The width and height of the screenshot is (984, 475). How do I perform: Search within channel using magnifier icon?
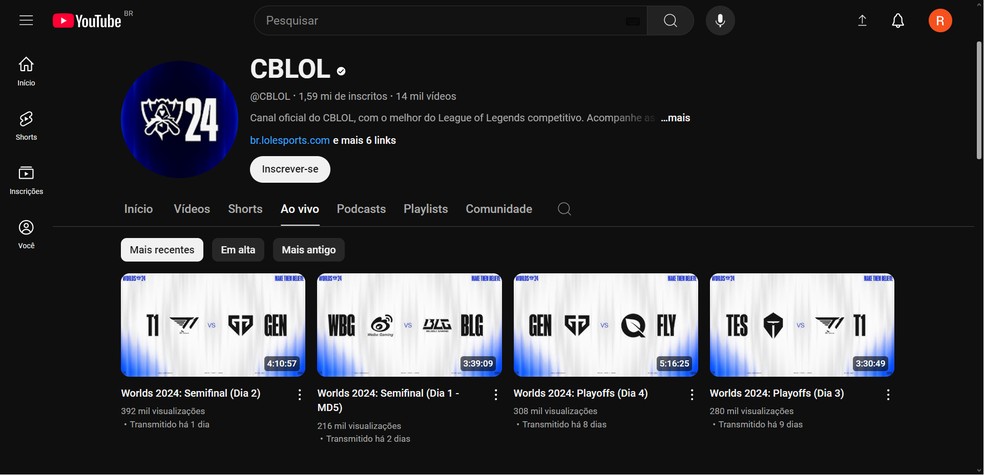click(564, 209)
